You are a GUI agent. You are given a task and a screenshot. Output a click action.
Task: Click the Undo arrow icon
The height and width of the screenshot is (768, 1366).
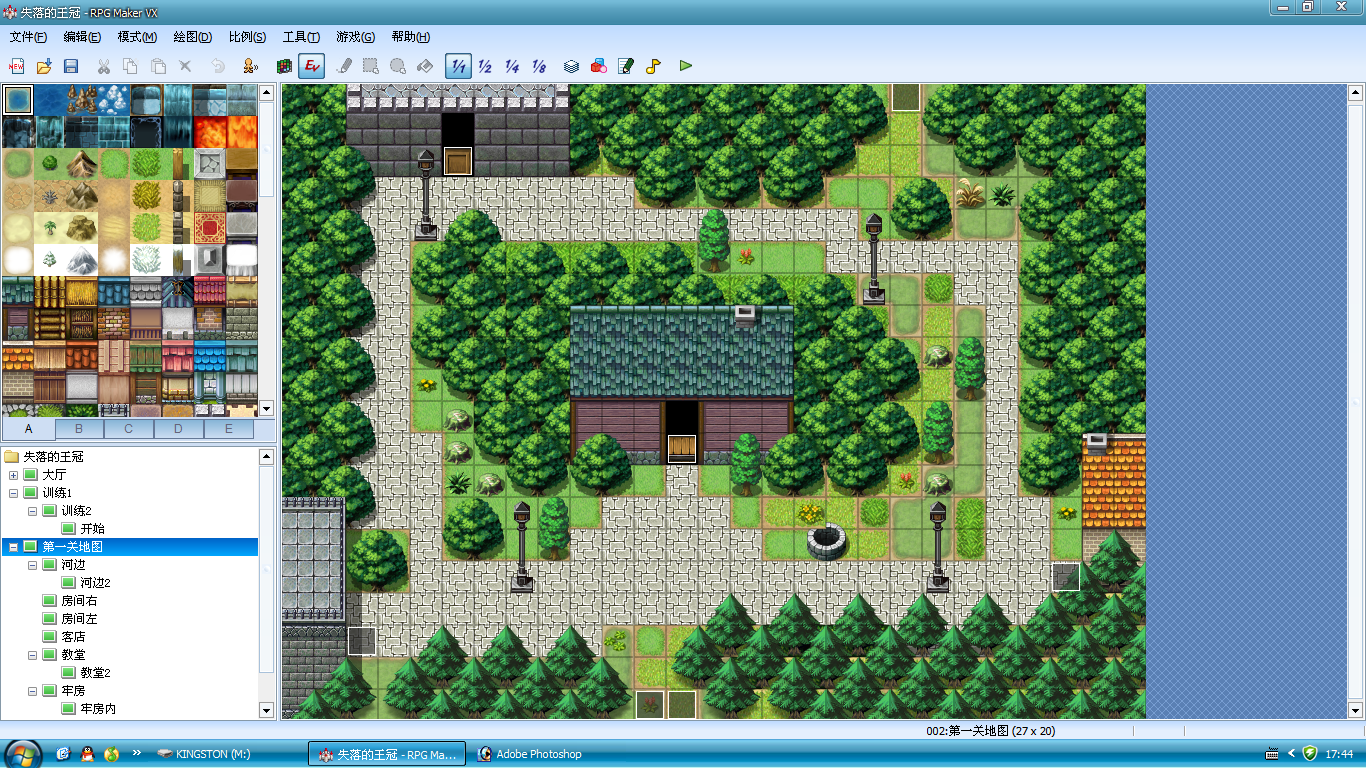click(218, 66)
